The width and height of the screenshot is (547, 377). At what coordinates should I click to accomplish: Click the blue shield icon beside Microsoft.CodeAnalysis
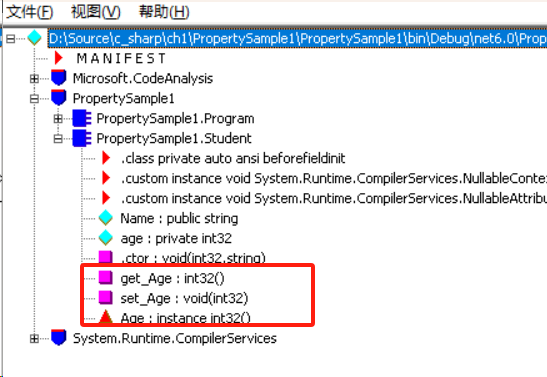[x=59, y=78]
